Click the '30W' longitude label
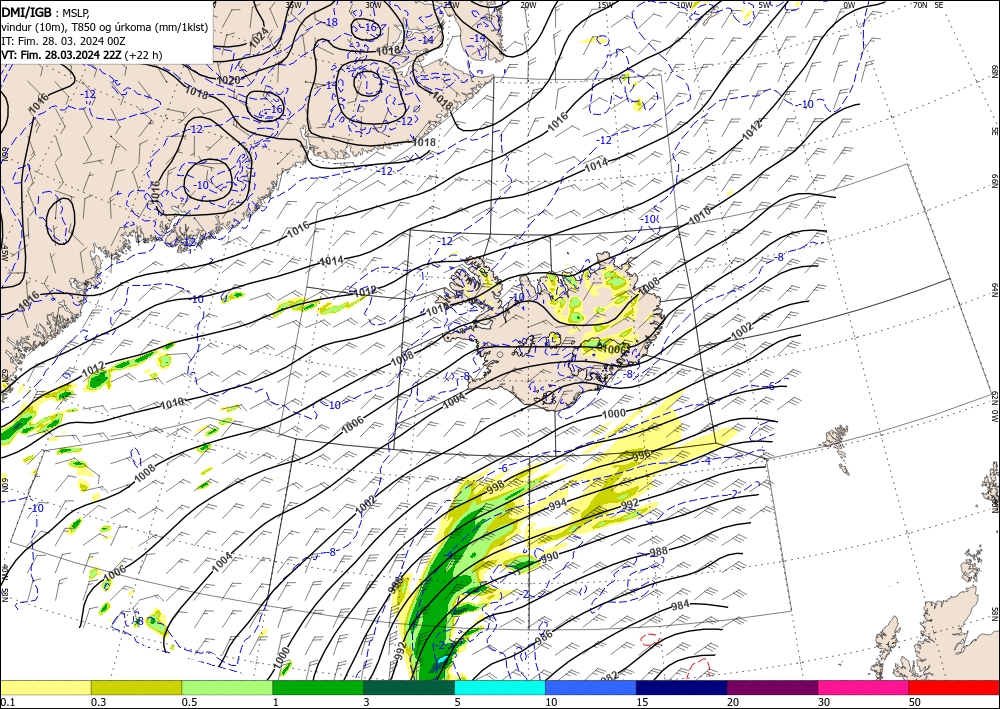Image resolution: width=1000 pixels, height=709 pixels. (x=374, y=5)
